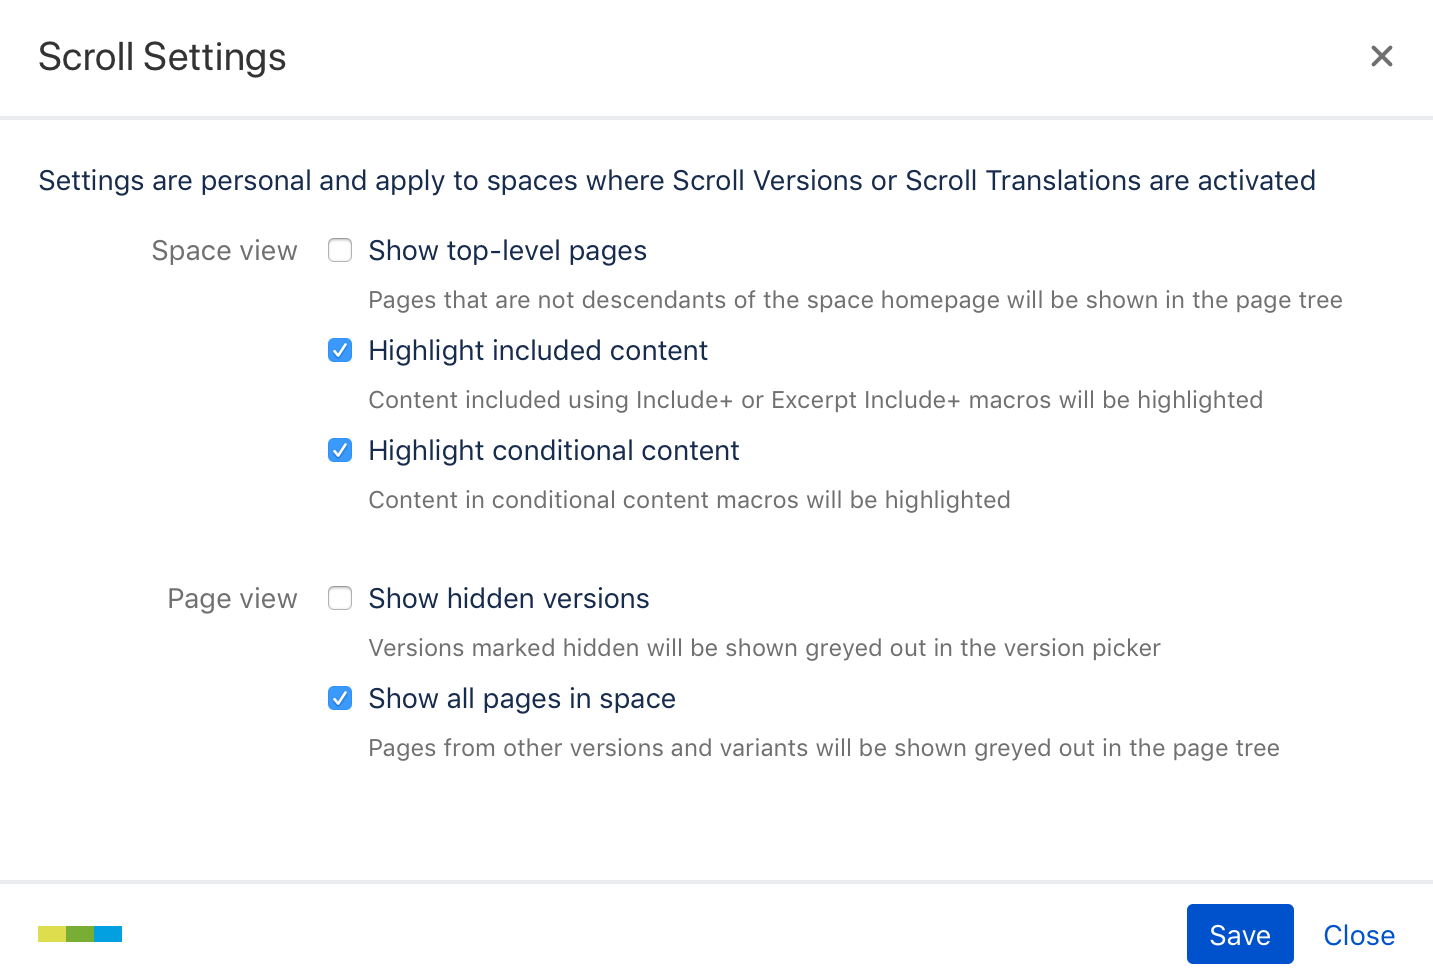Disable the Highlight conditional content checkbox

(x=340, y=450)
